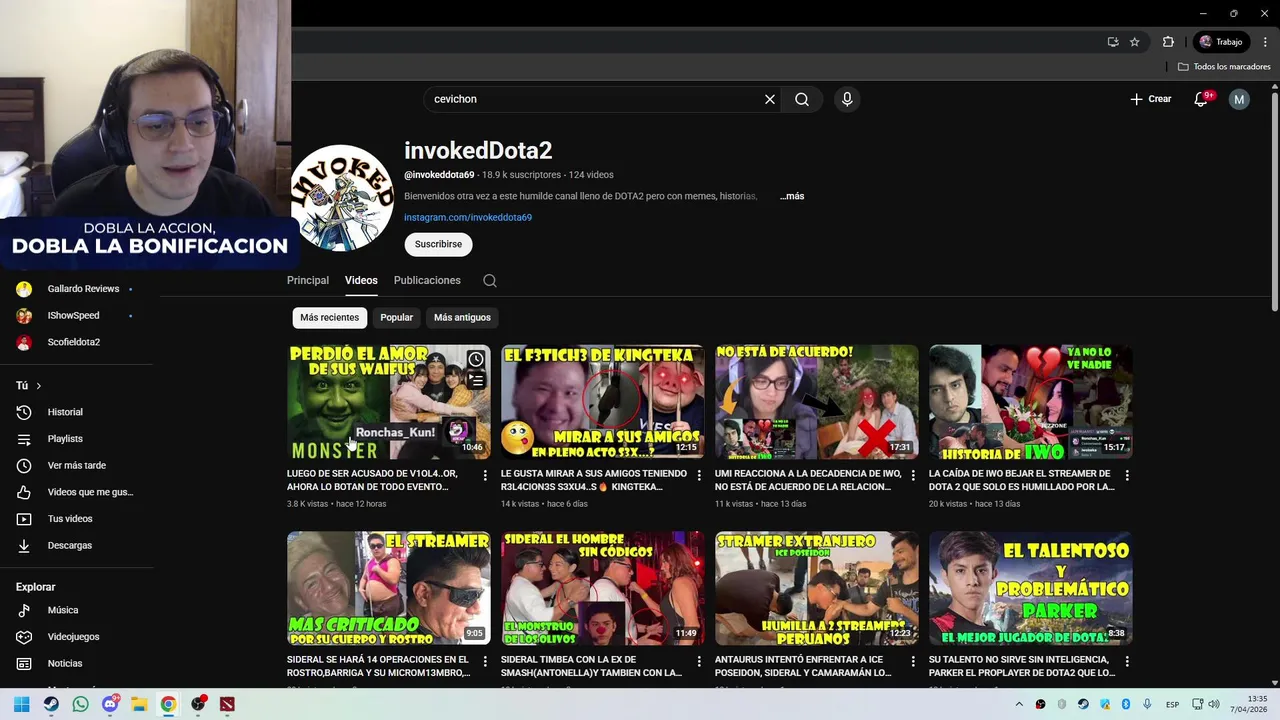Play the PERDIÓ EL AMOR DE SUS WAIFUS video
Screen dimensions: 1280x720
pyautogui.click(x=388, y=402)
